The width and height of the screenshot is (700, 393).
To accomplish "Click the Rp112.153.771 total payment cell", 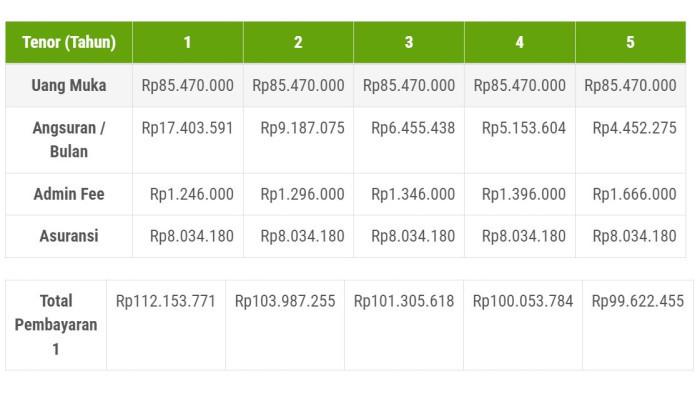I will coord(166,325).
